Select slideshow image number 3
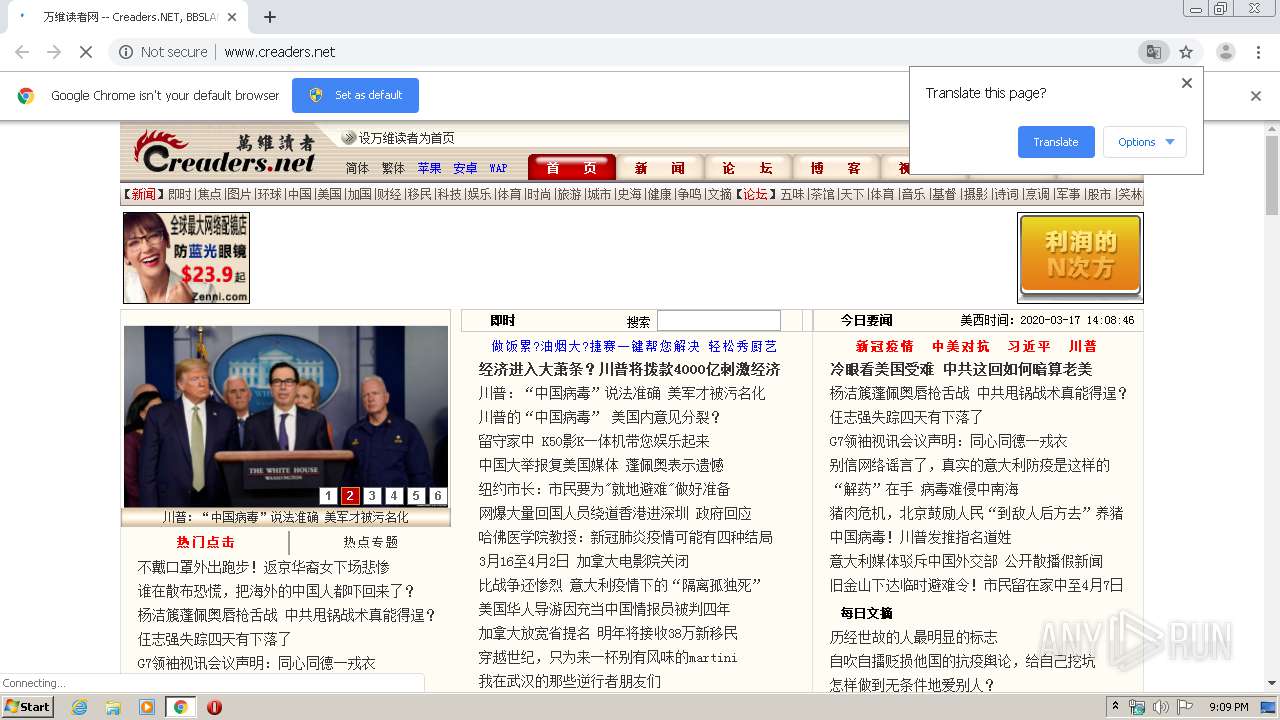This screenshot has height=720, width=1280. click(x=371, y=496)
